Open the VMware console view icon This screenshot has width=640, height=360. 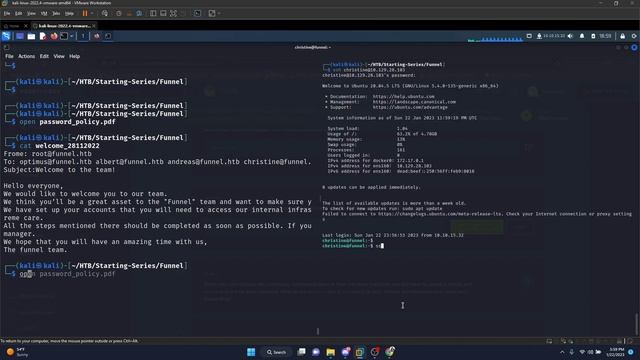pos(198,13)
